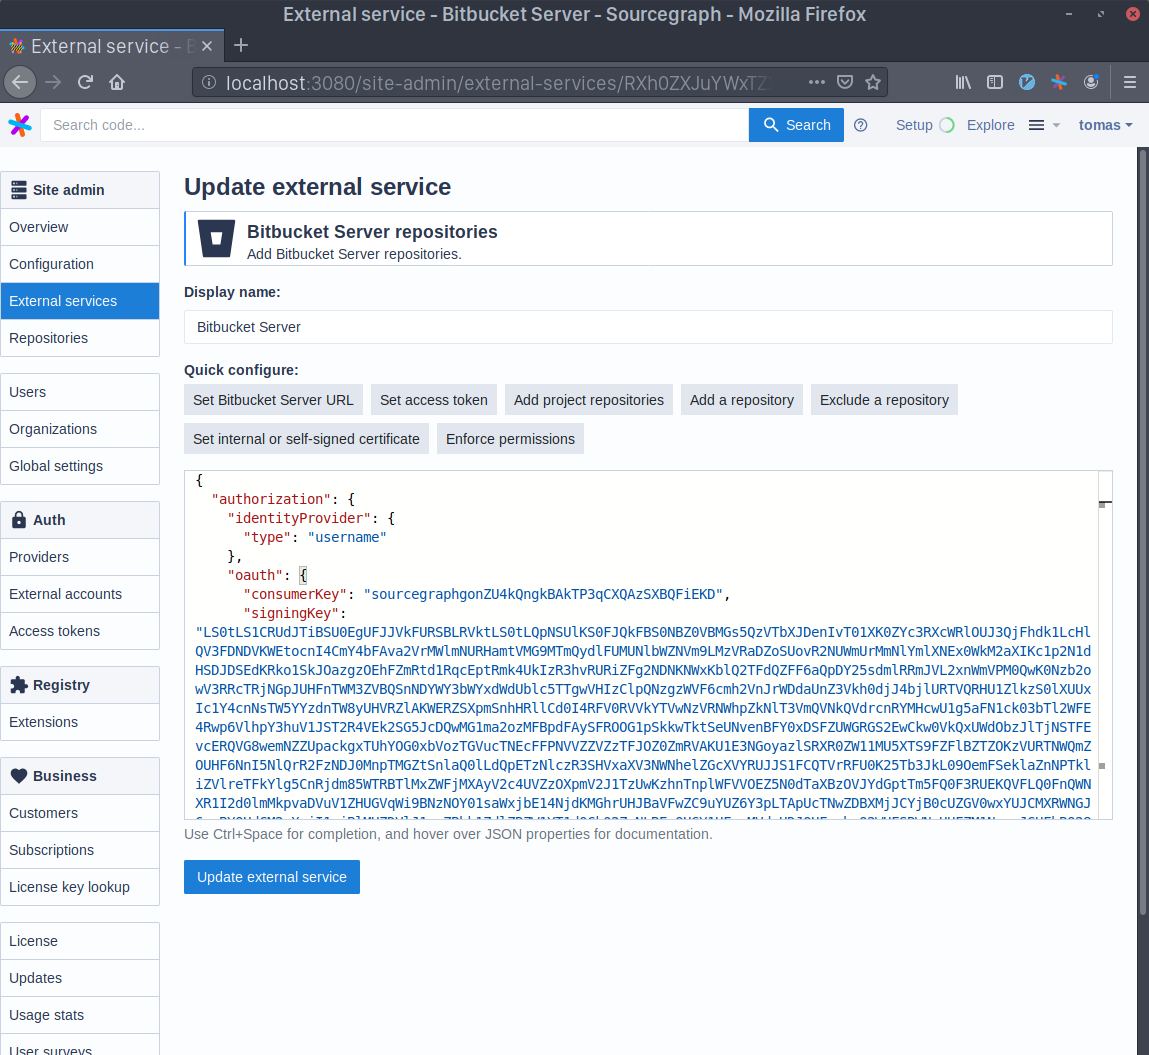Image resolution: width=1149 pixels, height=1055 pixels.
Task: Click into the Search code input
Action: coord(394,125)
